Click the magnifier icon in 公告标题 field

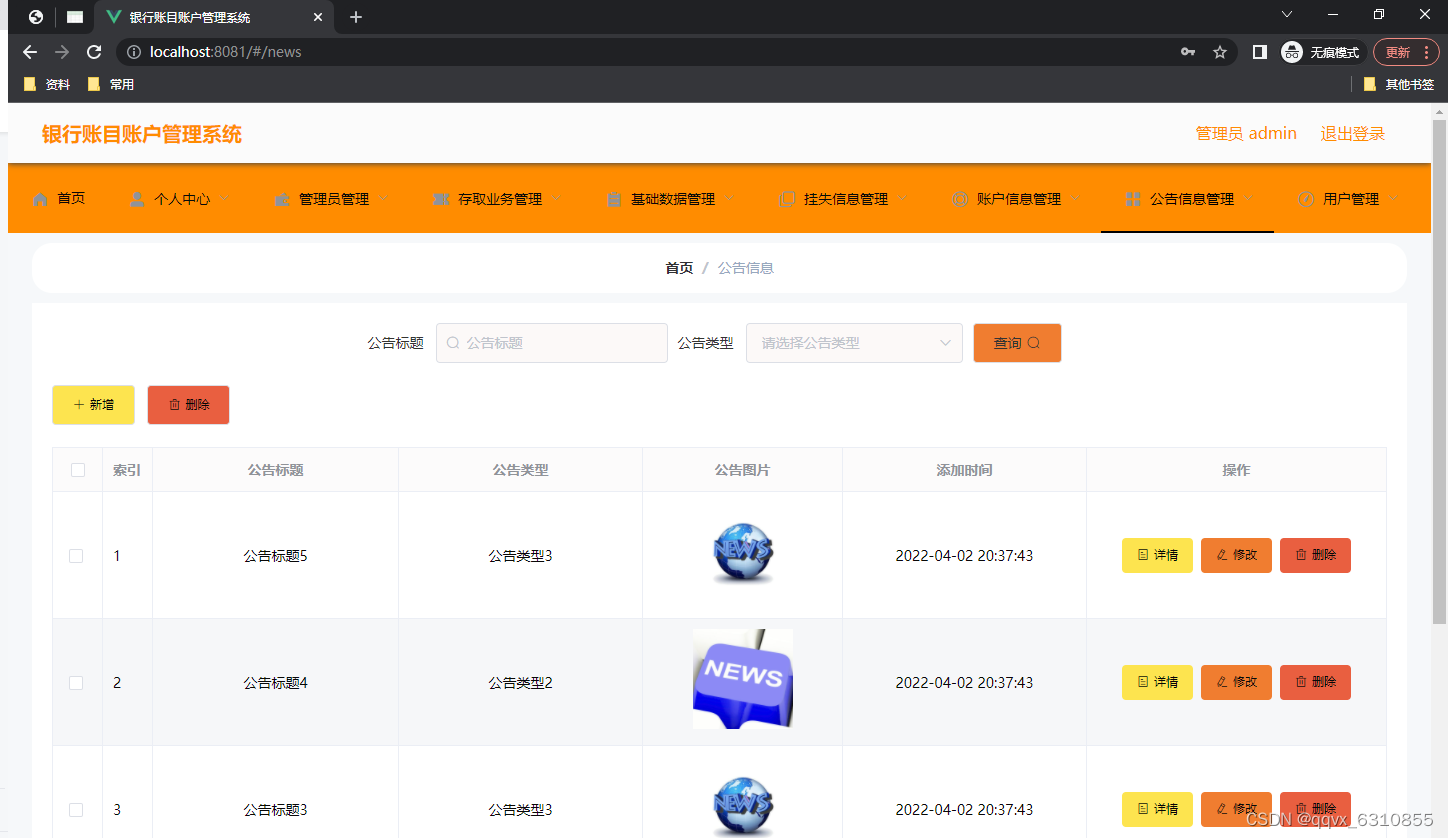pyautogui.click(x=453, y=343)
